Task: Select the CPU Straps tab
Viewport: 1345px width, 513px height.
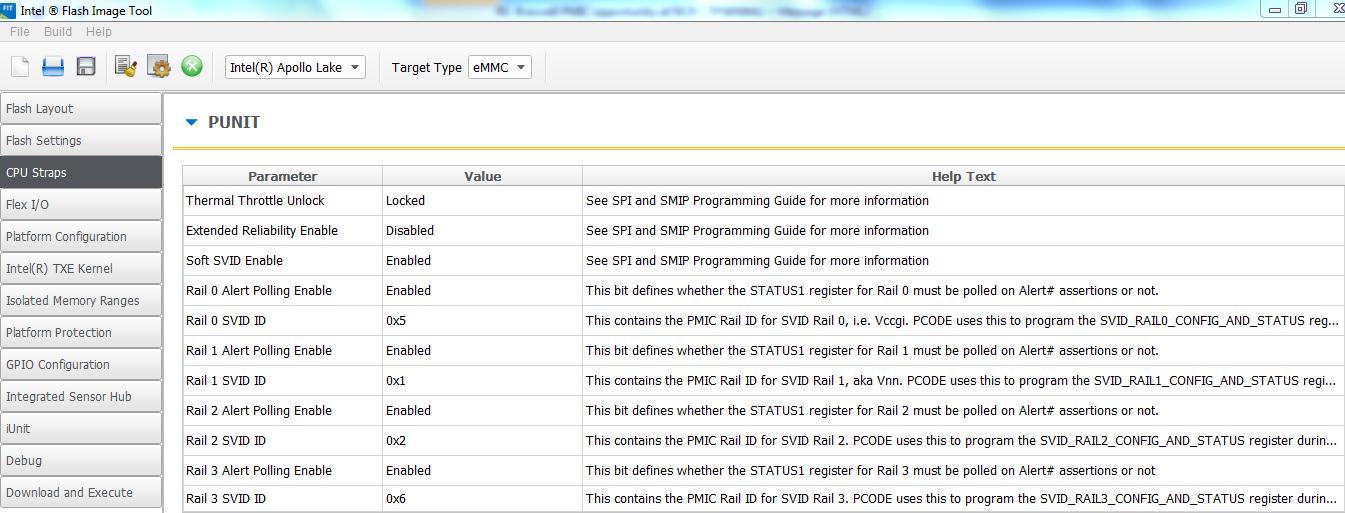Action: 81,173
